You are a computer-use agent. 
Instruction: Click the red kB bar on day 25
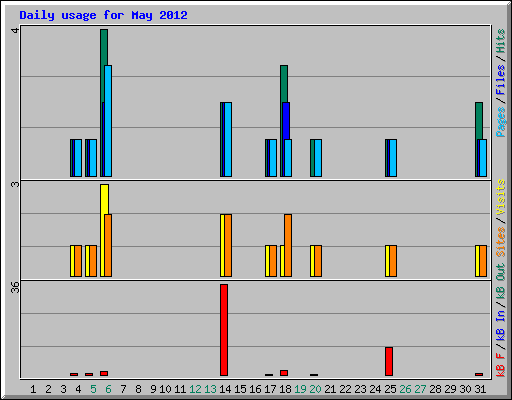pyautogui.click(x=389, y=361)
